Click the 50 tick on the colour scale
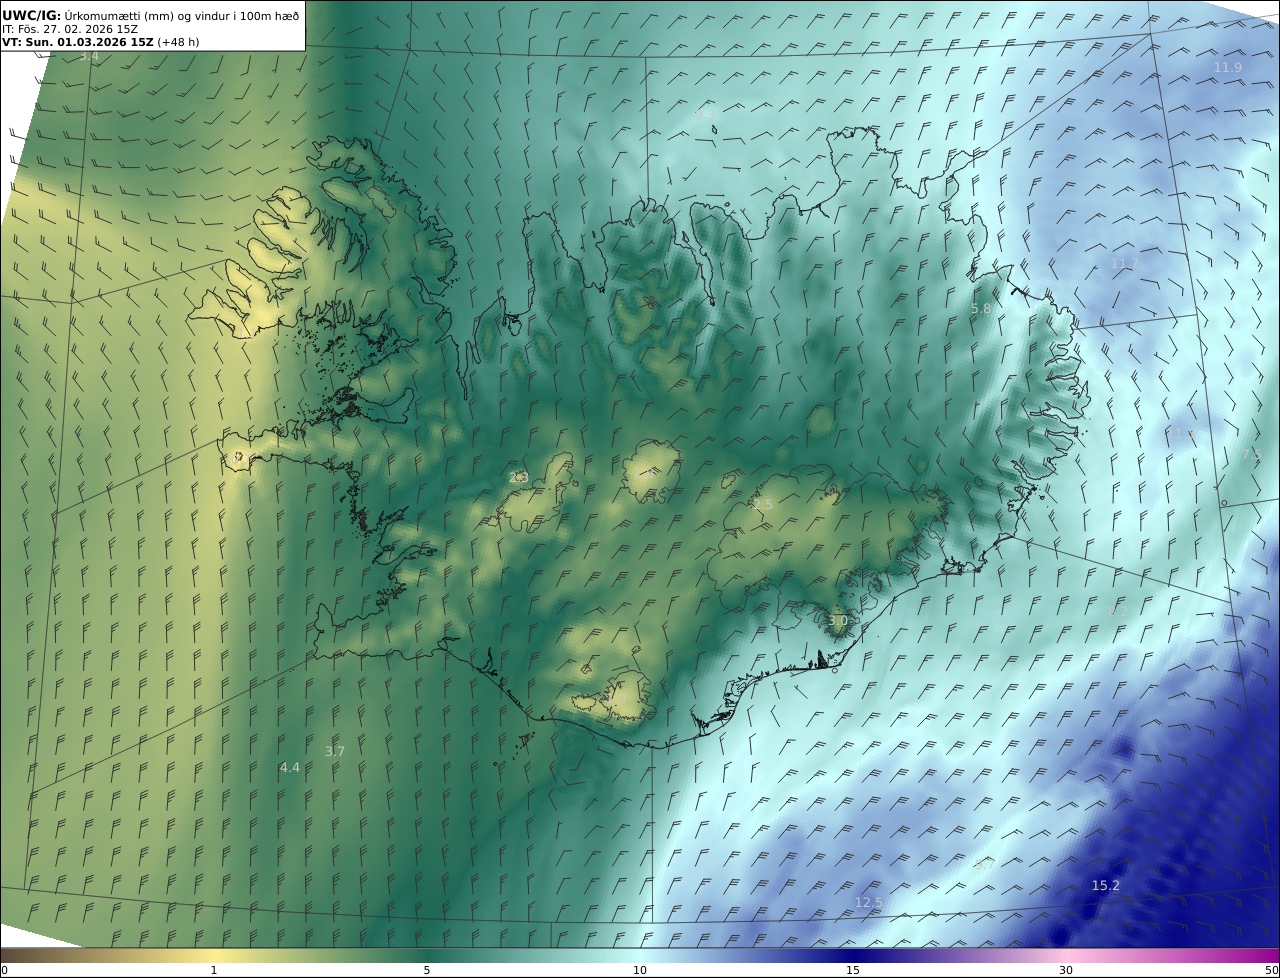This screenshot has height=978, width=1280. (1271, 970)
